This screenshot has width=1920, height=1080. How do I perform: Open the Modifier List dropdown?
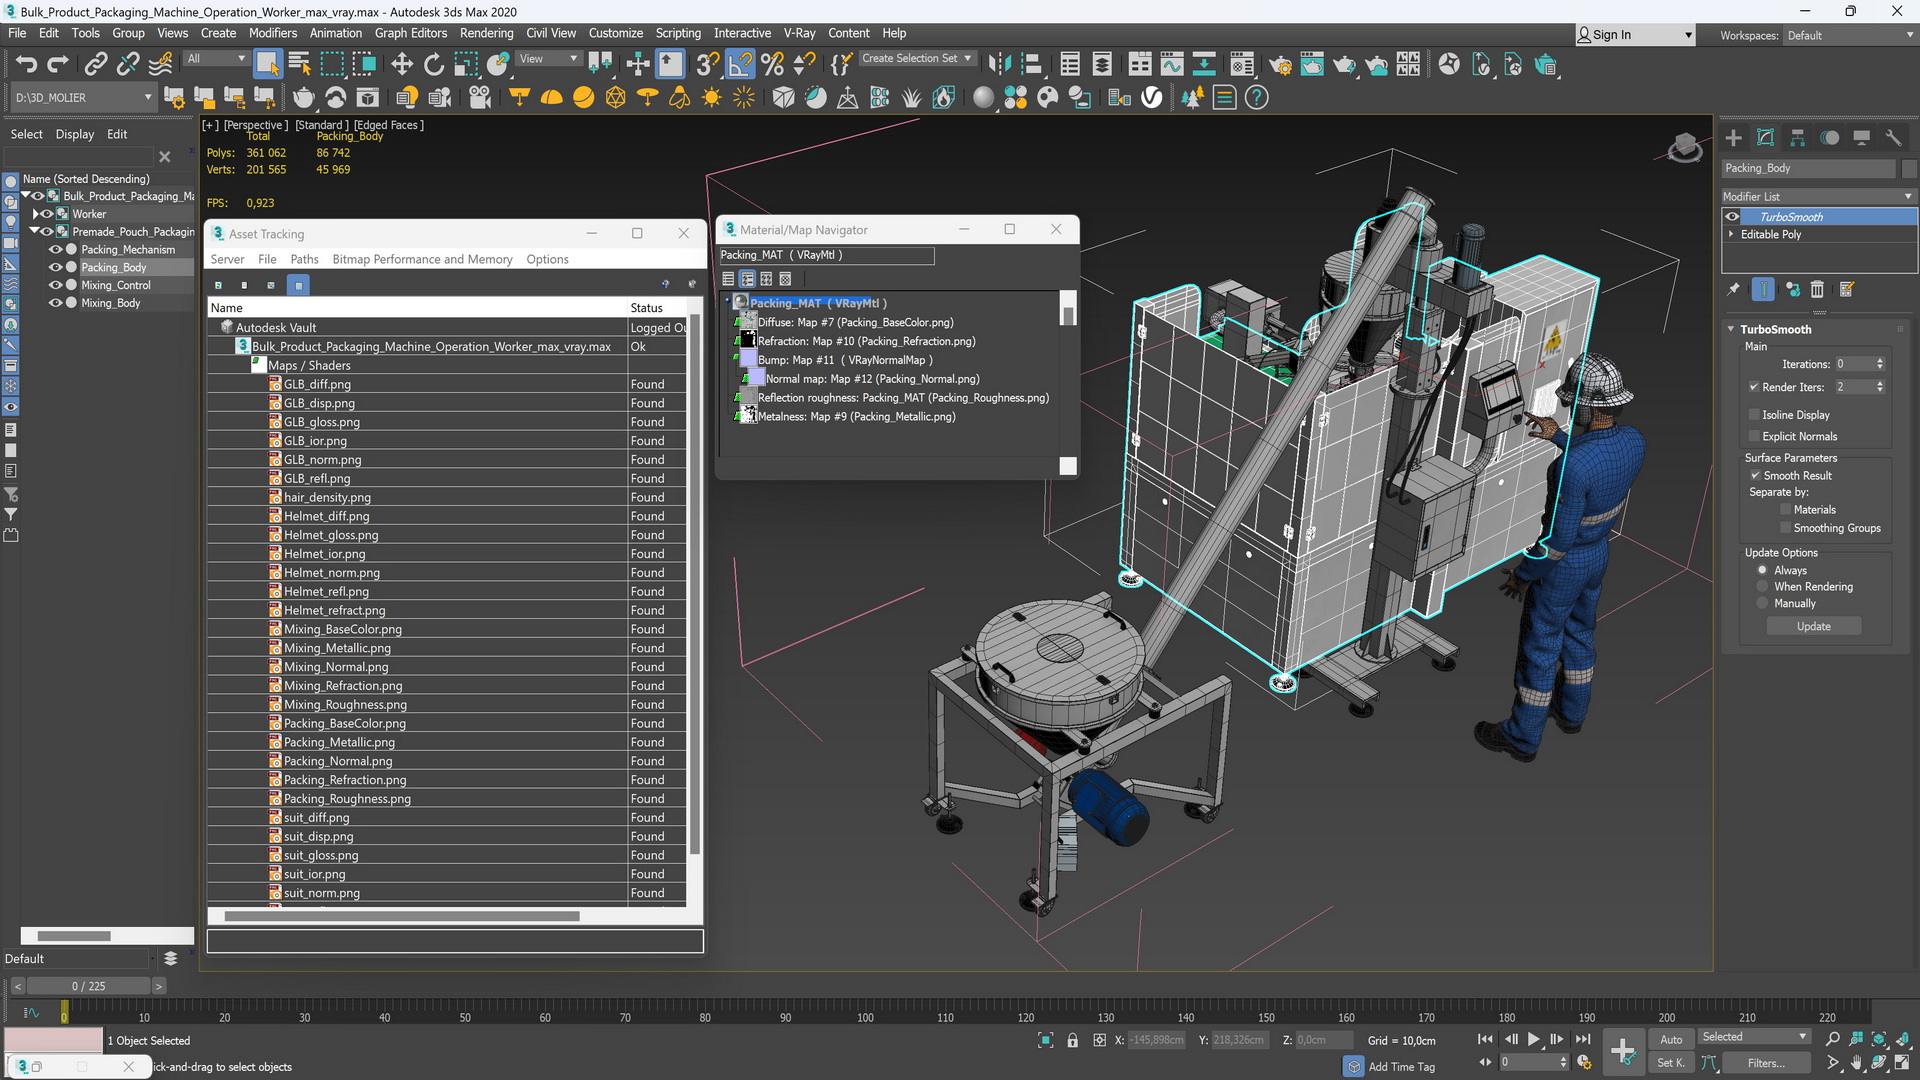[1817, 197]
